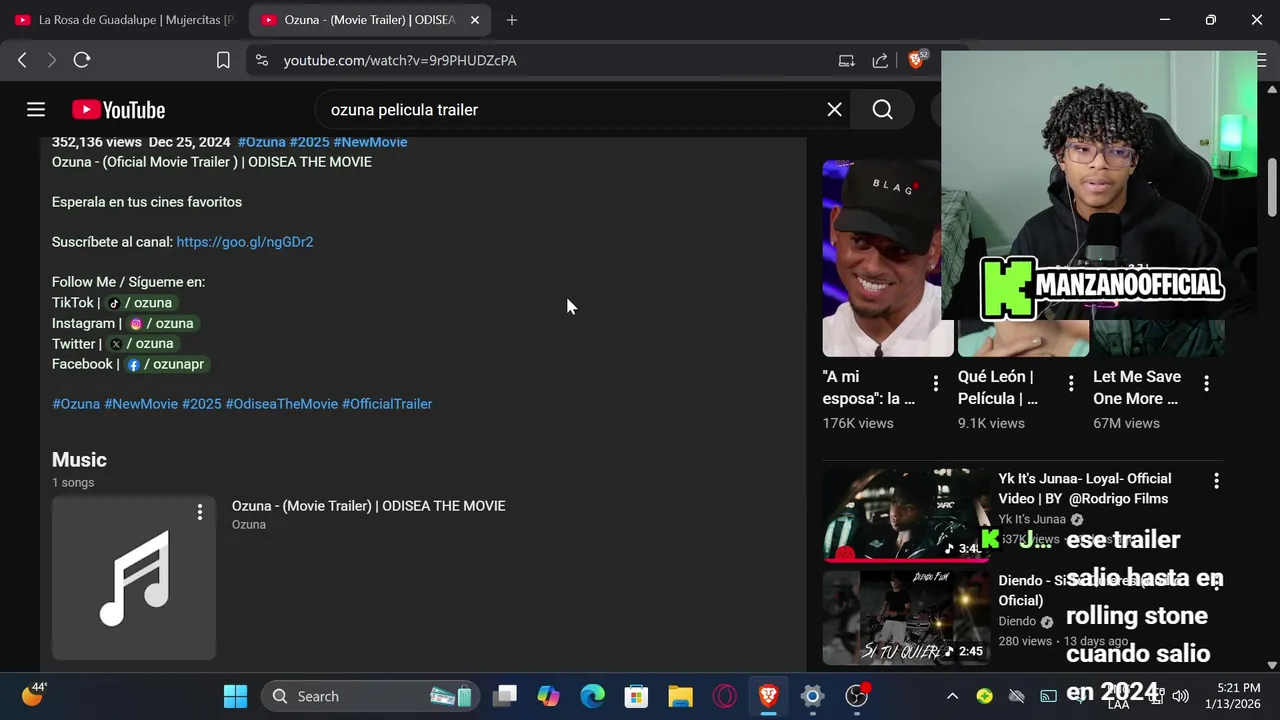Bookmark this page in Brave

[x=223, y=60]
